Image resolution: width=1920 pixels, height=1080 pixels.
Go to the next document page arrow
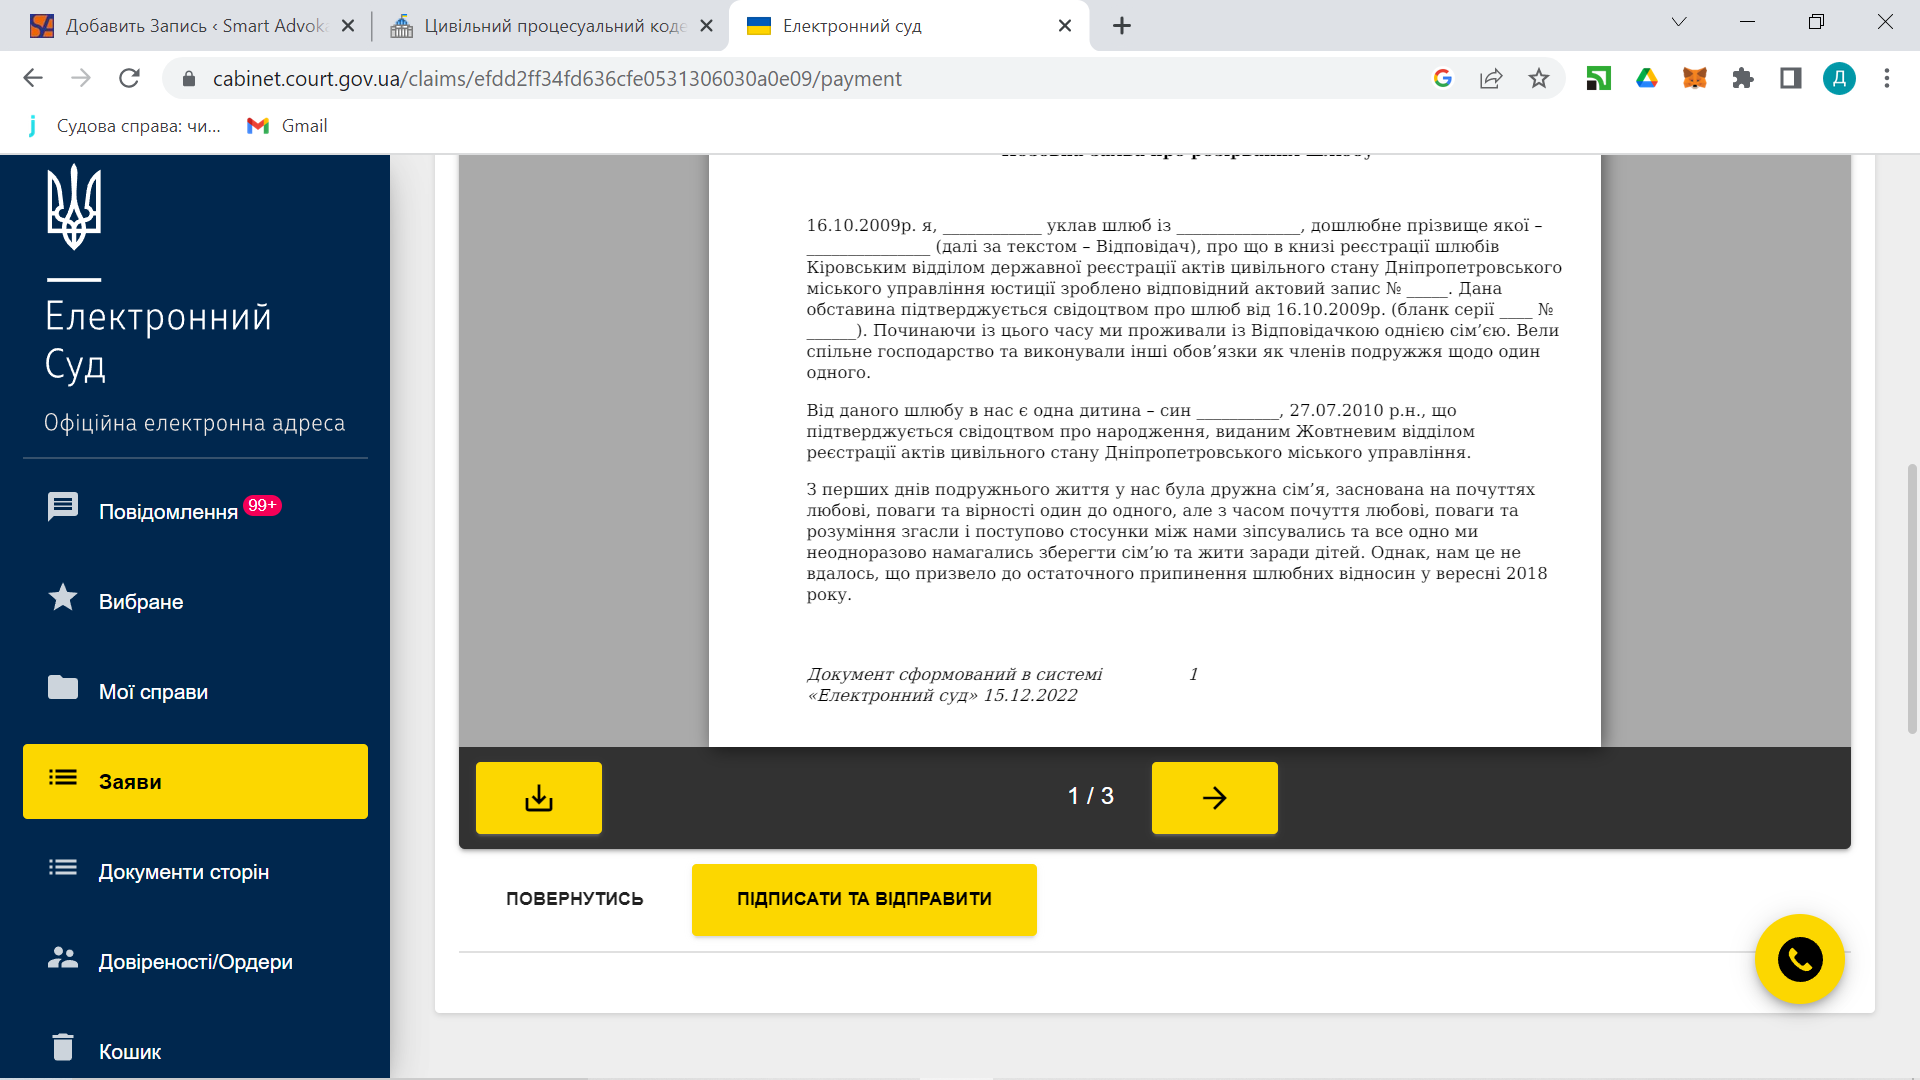1214,797
